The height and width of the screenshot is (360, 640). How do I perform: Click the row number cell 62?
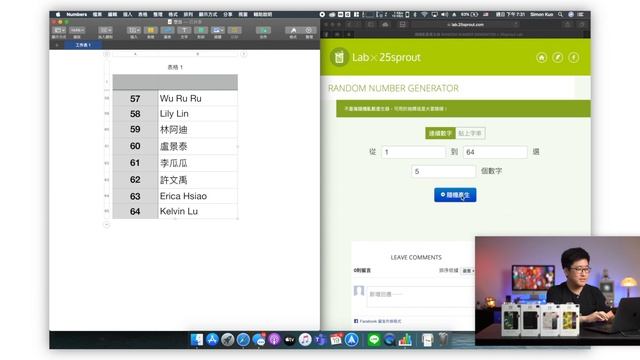(136, 180)
